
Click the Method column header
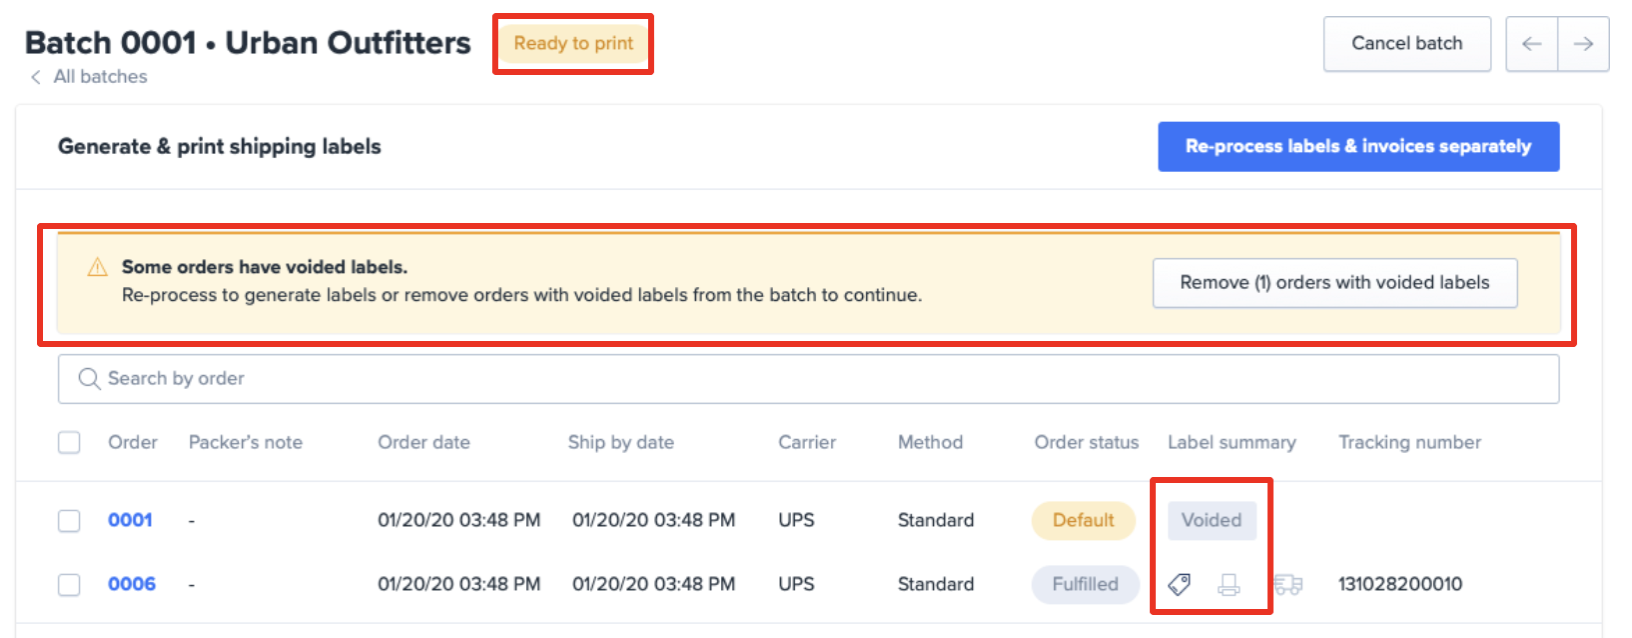[930, 442]
